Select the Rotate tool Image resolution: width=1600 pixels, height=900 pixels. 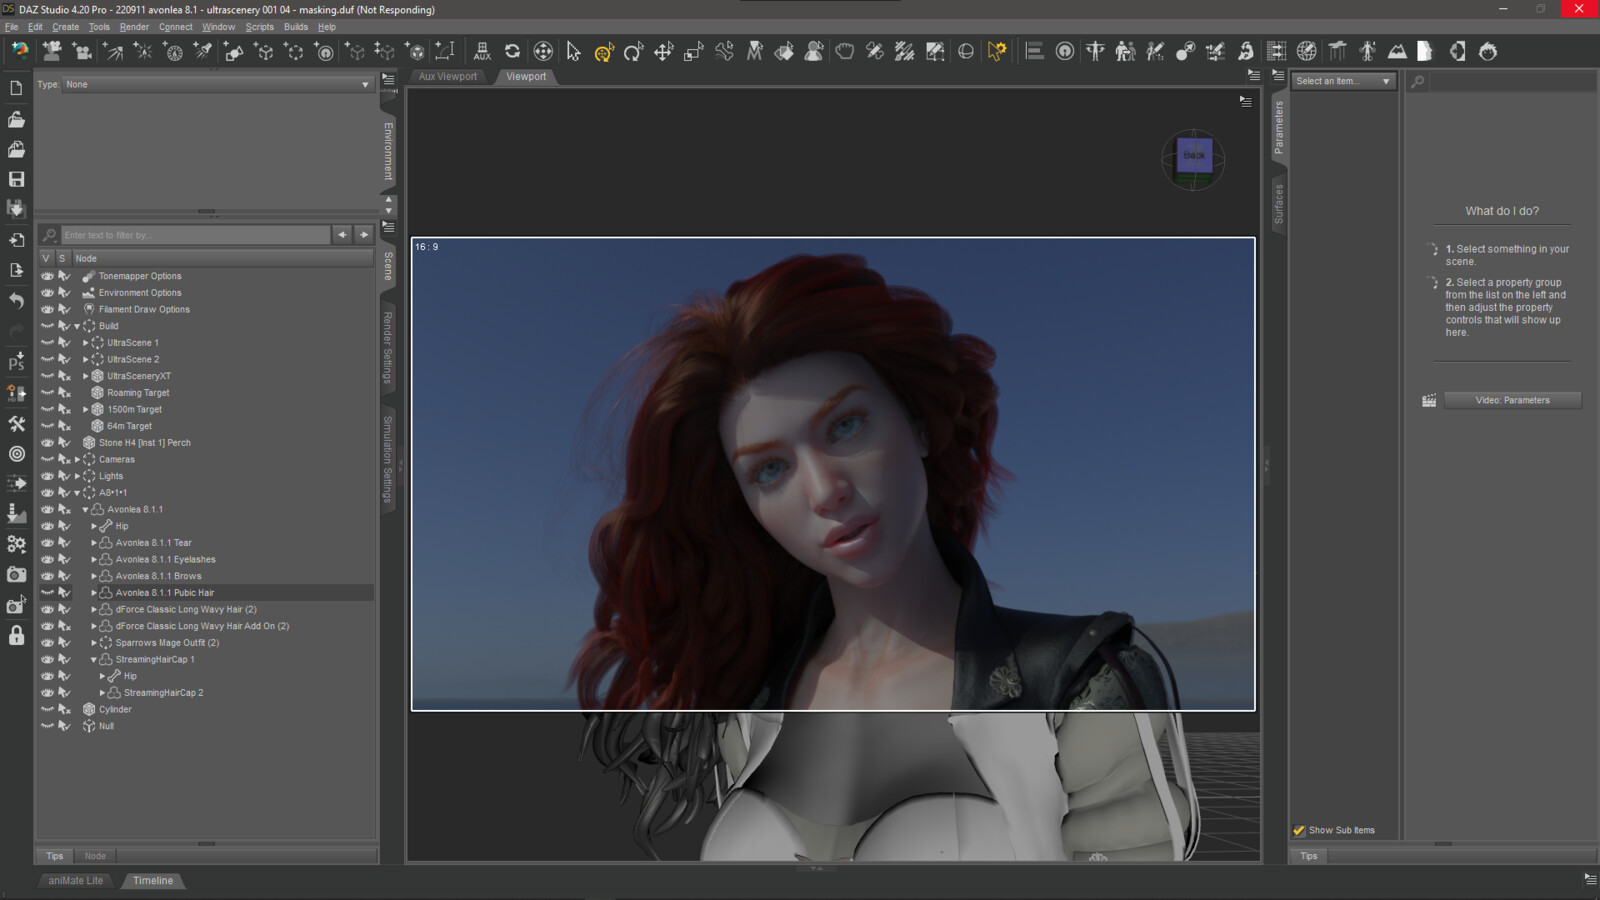[633, 51]
